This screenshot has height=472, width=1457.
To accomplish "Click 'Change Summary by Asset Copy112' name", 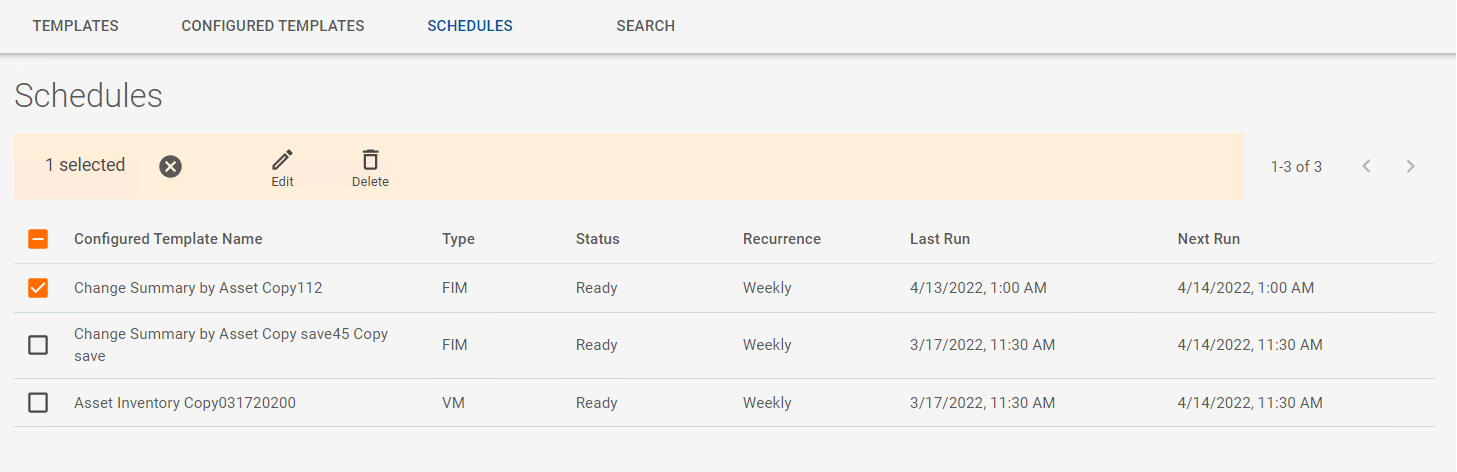I will (x=198, y=288).
